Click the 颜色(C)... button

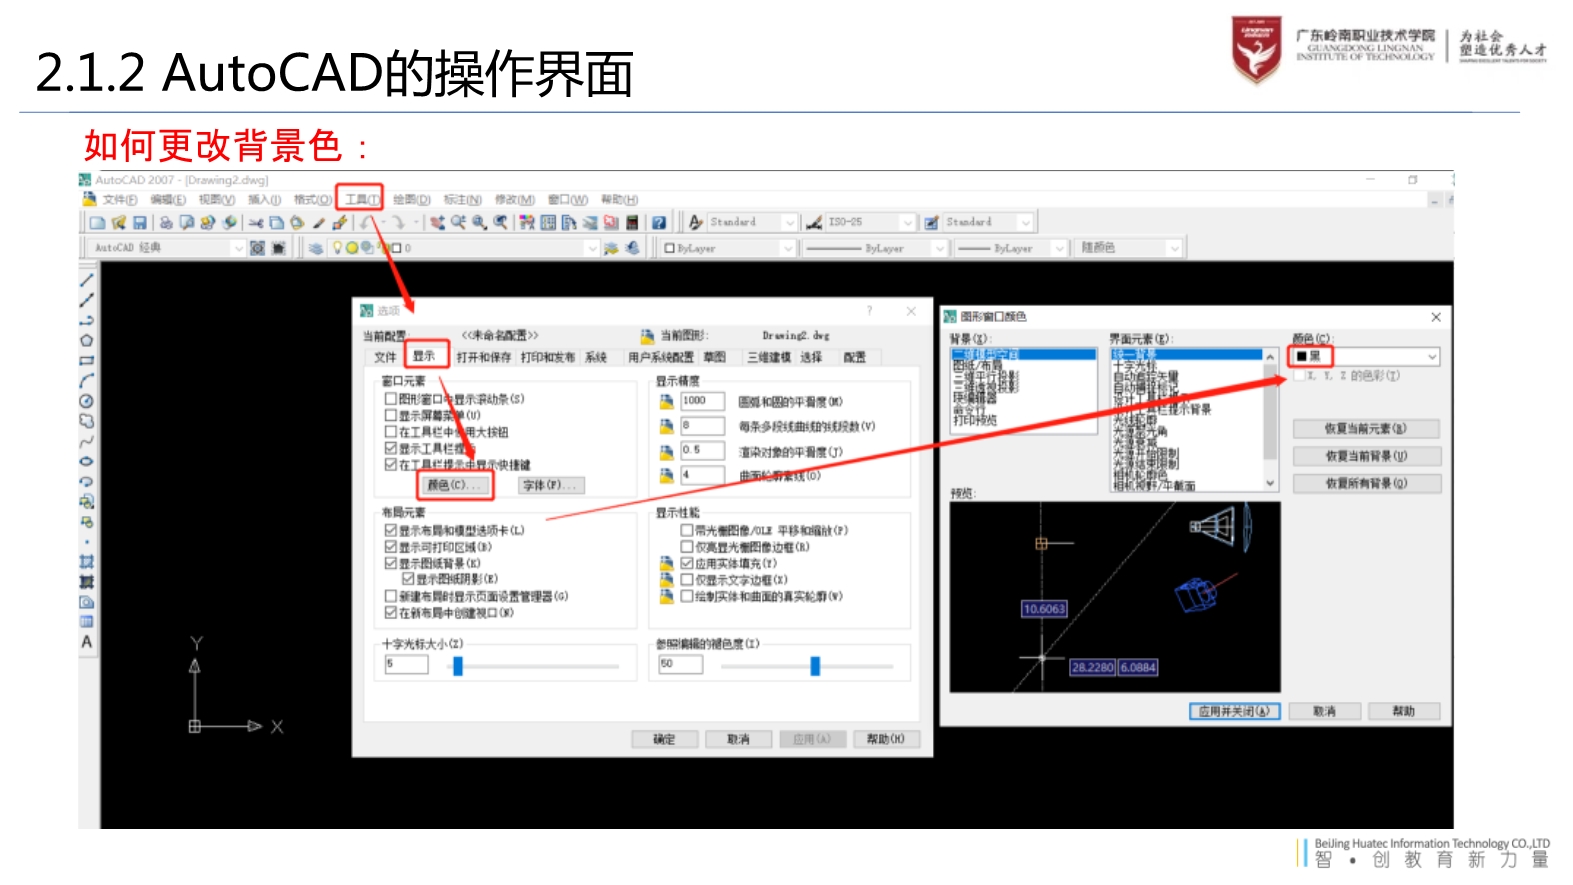tap(455, 485)
